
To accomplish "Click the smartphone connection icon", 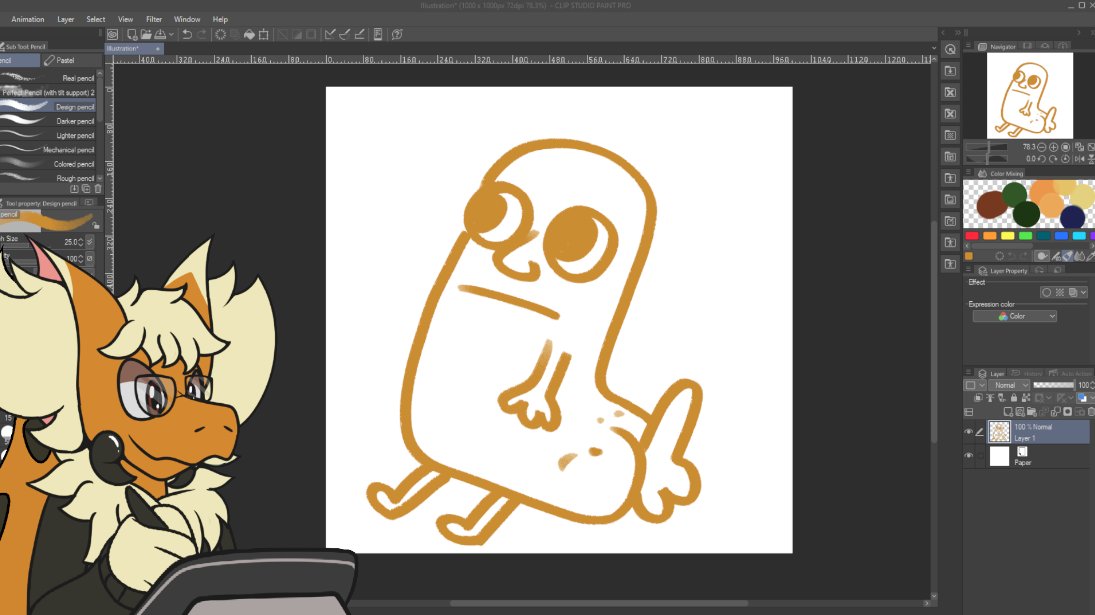I will click(x=378, y=34).
